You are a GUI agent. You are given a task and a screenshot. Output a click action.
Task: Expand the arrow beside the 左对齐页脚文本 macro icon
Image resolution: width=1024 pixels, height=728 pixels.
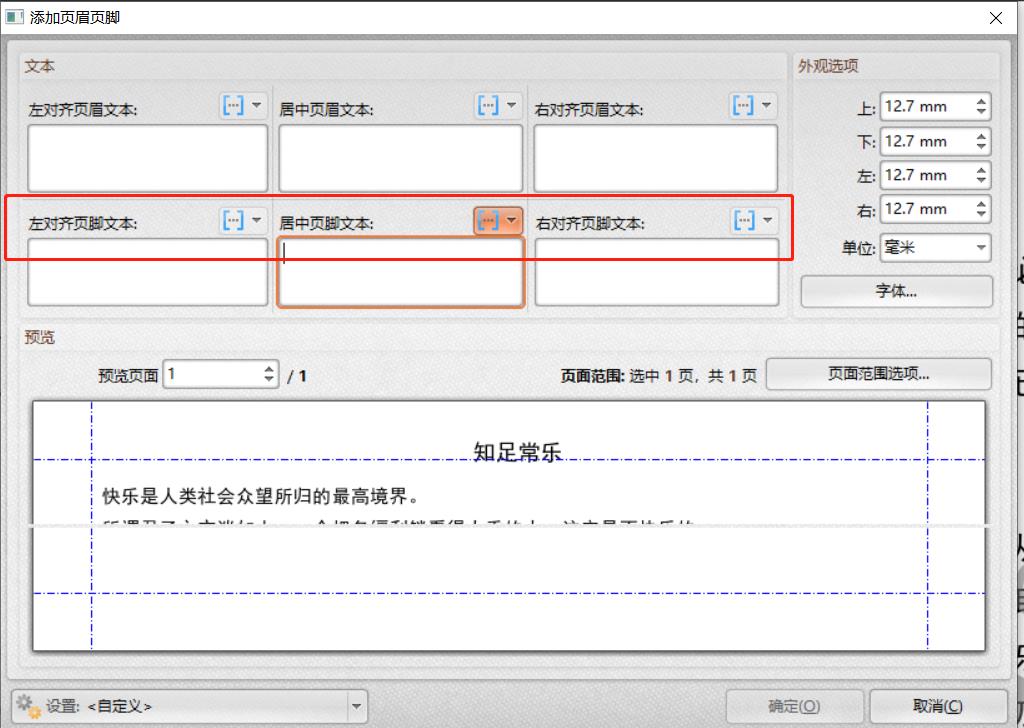257,220
